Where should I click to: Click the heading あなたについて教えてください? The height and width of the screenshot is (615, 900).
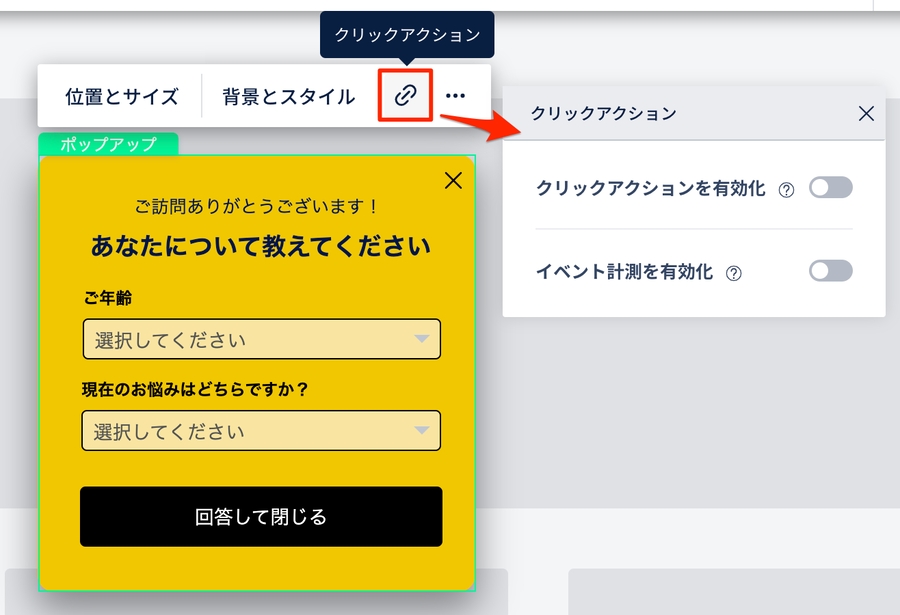(261, 246)
